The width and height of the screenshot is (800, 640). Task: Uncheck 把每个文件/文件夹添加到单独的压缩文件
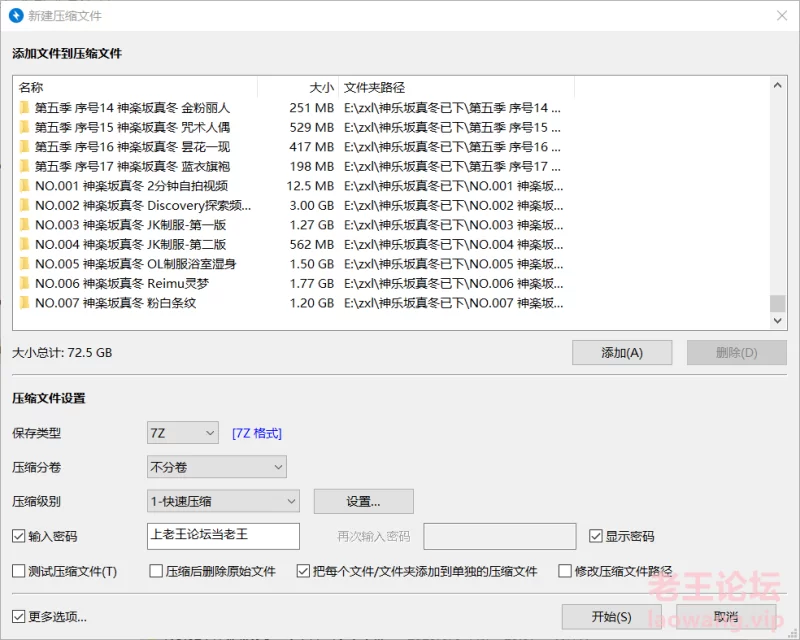[302, 570]
